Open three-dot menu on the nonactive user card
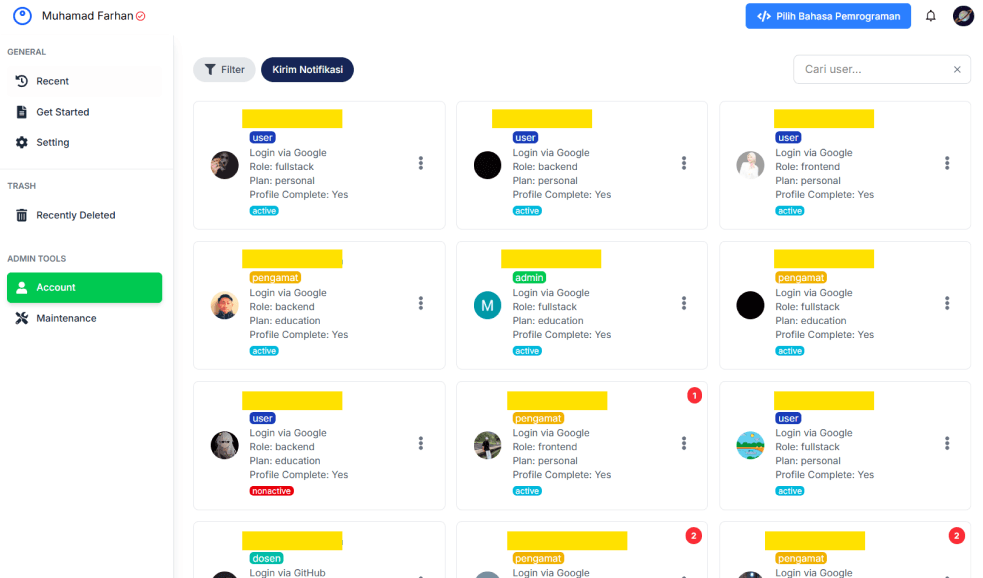 [421, 443]
